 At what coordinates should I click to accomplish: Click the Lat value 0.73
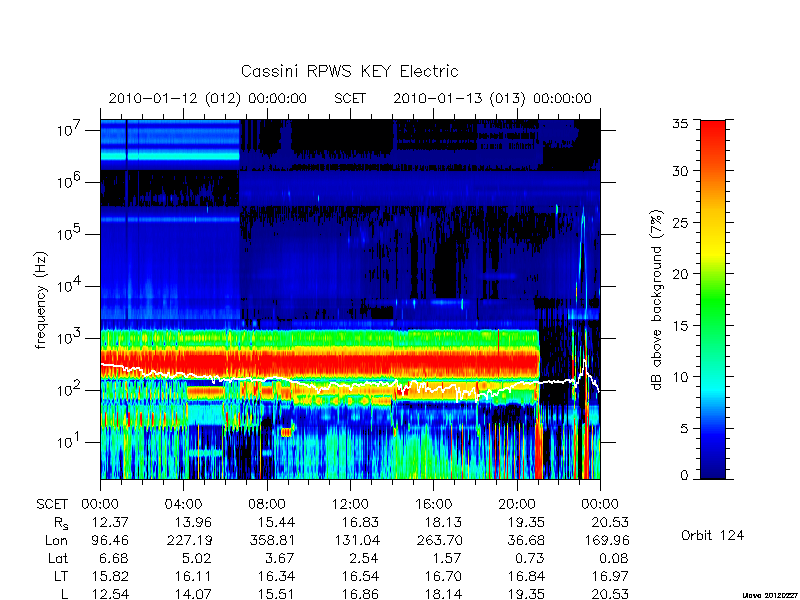(531, 559)
